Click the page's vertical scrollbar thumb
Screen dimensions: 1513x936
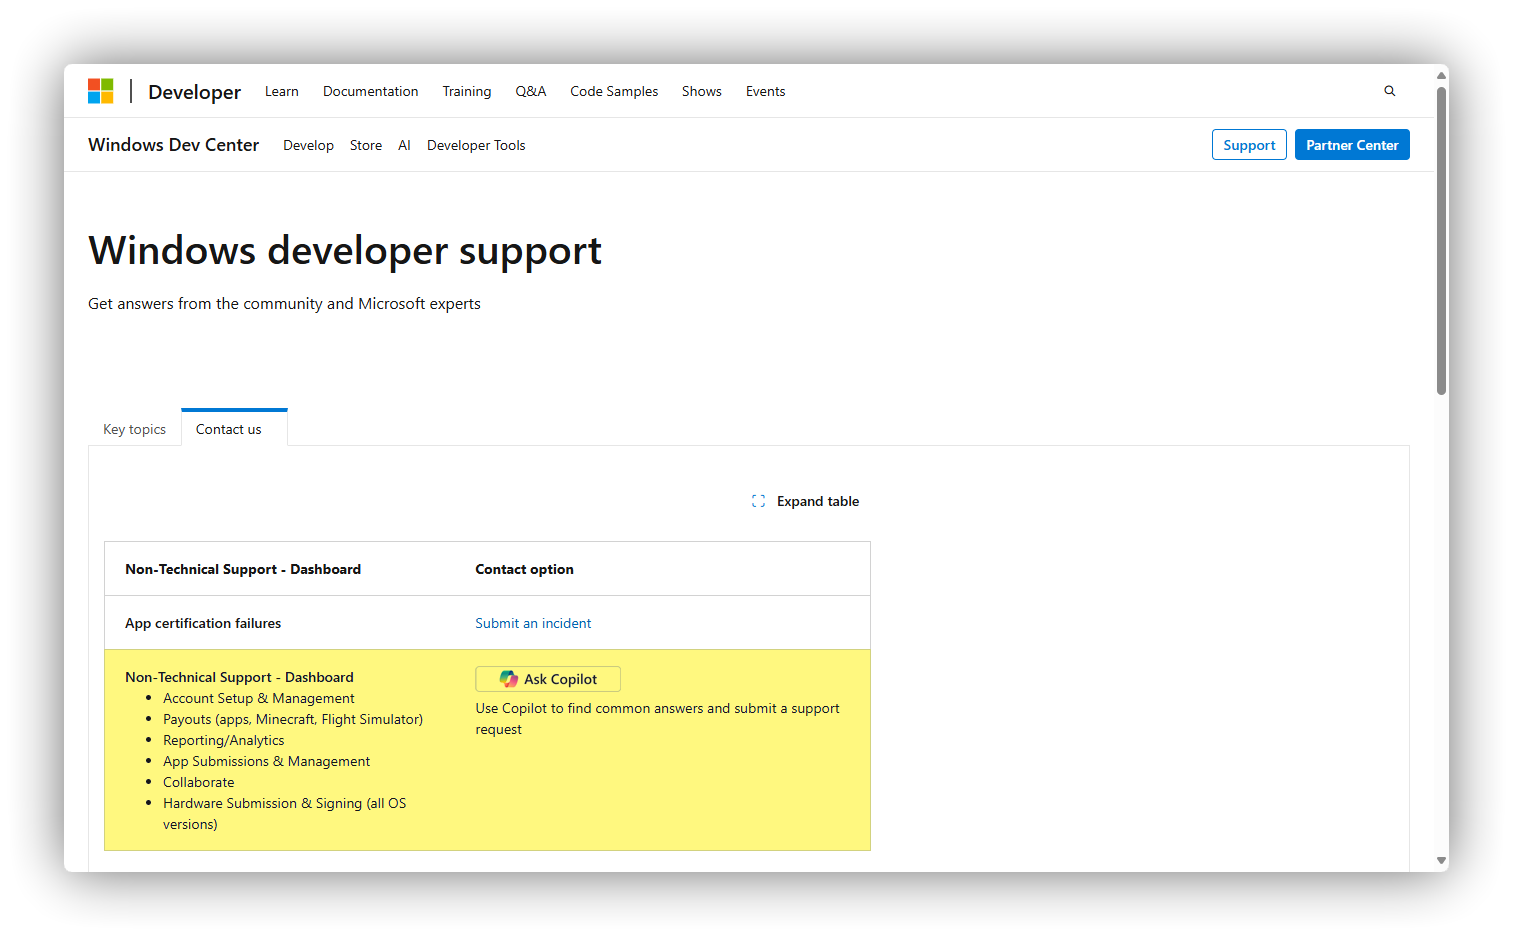point(1442,240)
